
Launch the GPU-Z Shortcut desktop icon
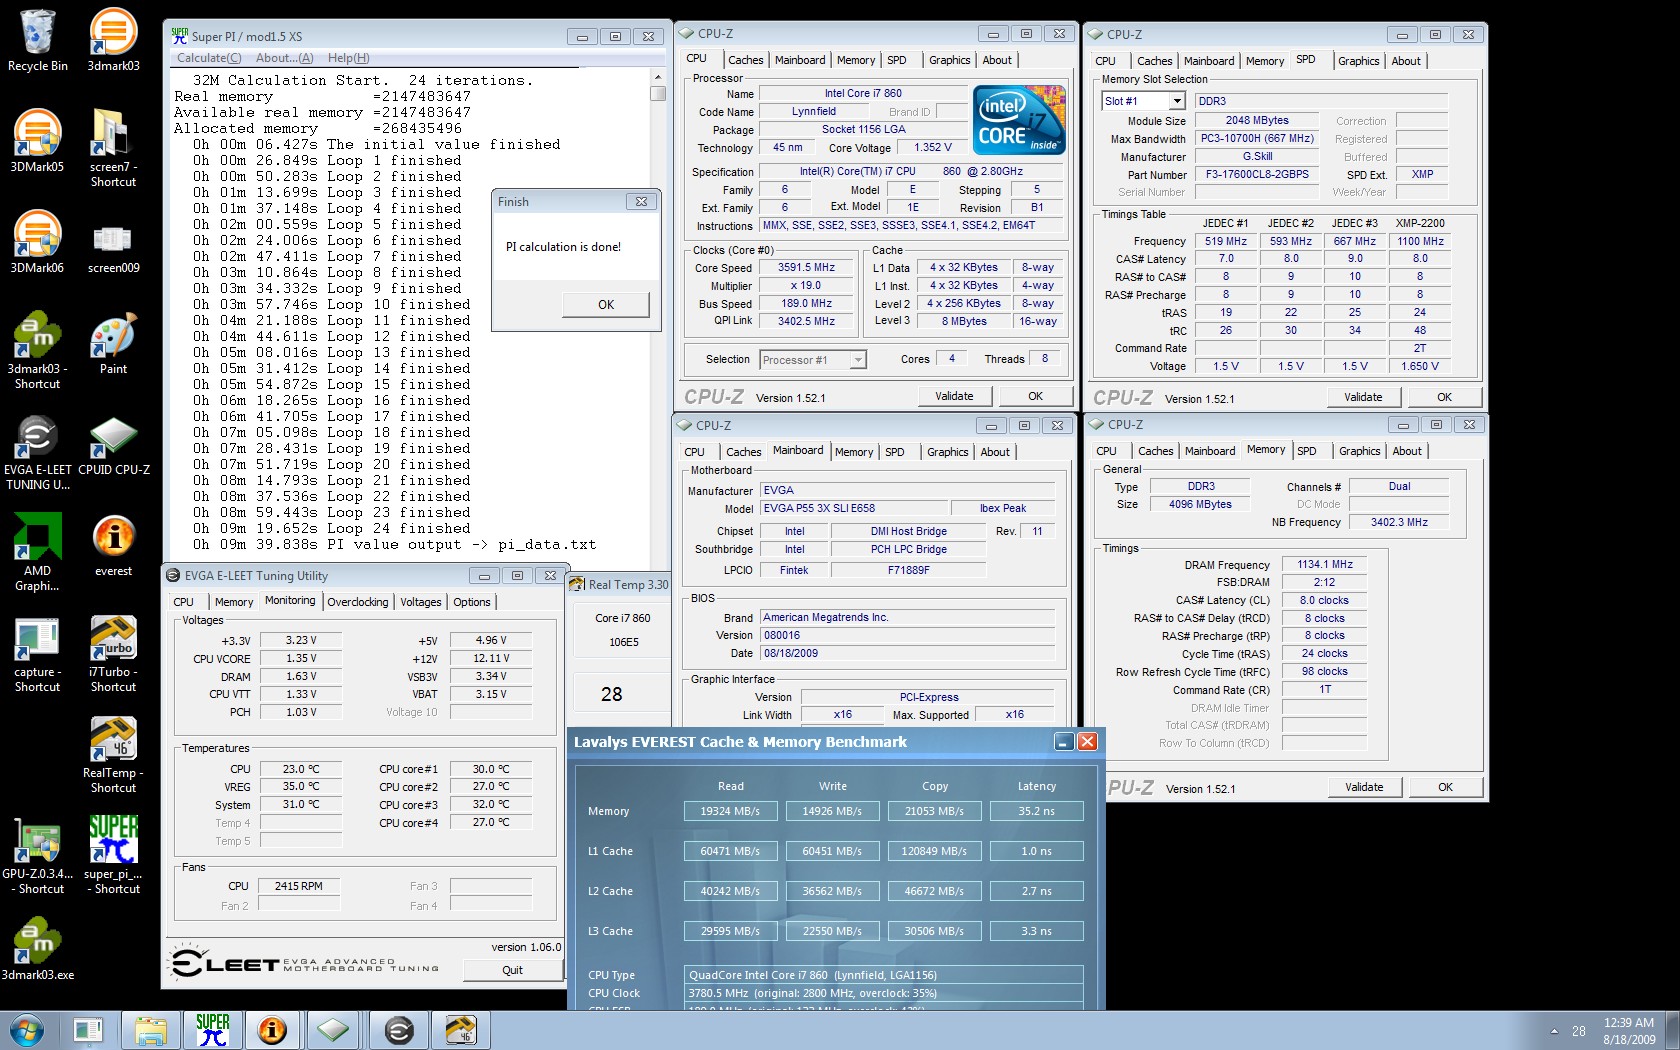pyautogui.click(x=37, y=855)
